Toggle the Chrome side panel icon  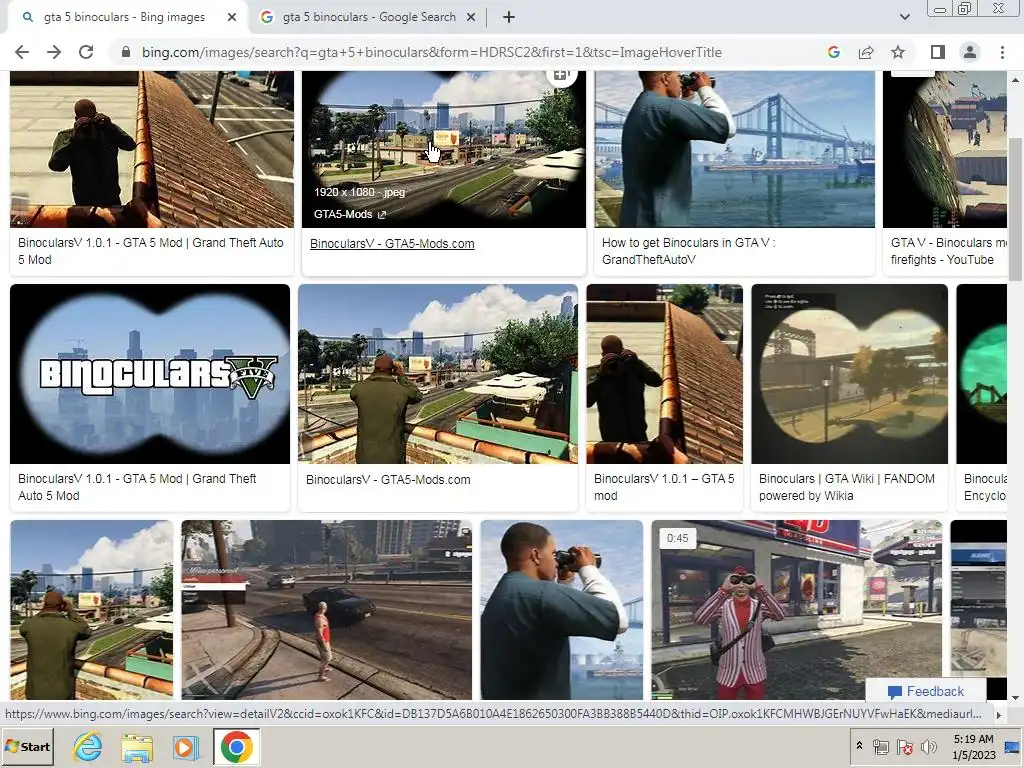coord(937,52)
